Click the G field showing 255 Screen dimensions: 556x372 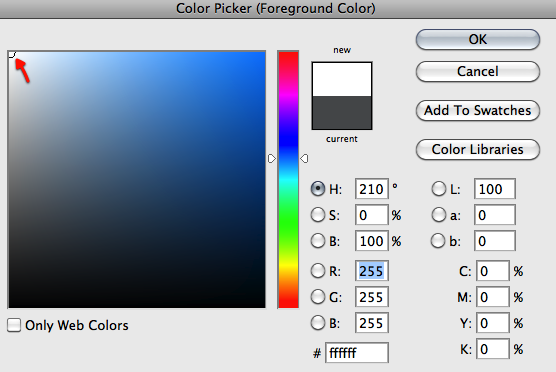(x=372, y=297)
